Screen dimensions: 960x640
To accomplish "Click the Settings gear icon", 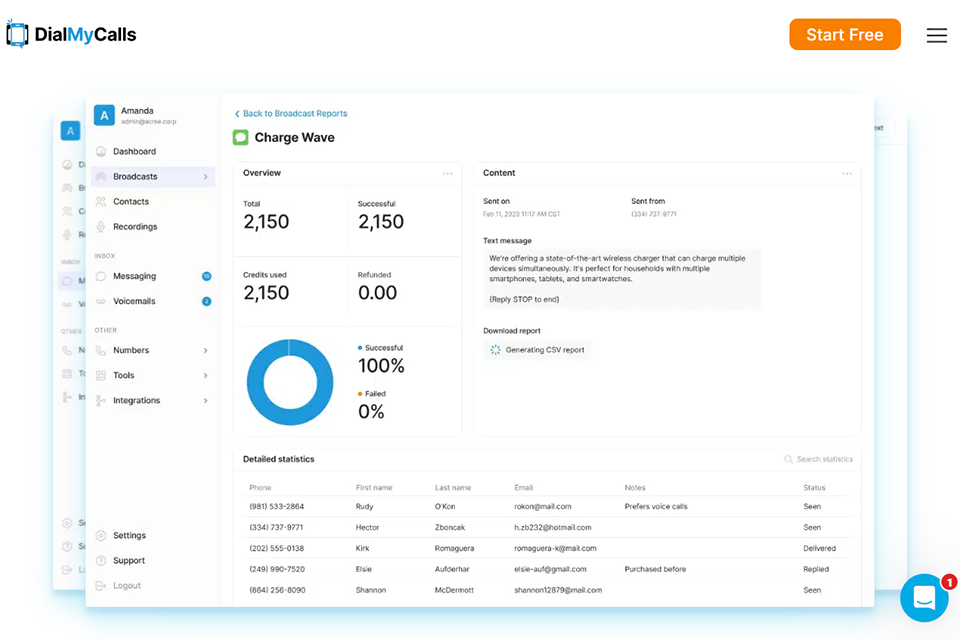I will (x=101, y=535).
